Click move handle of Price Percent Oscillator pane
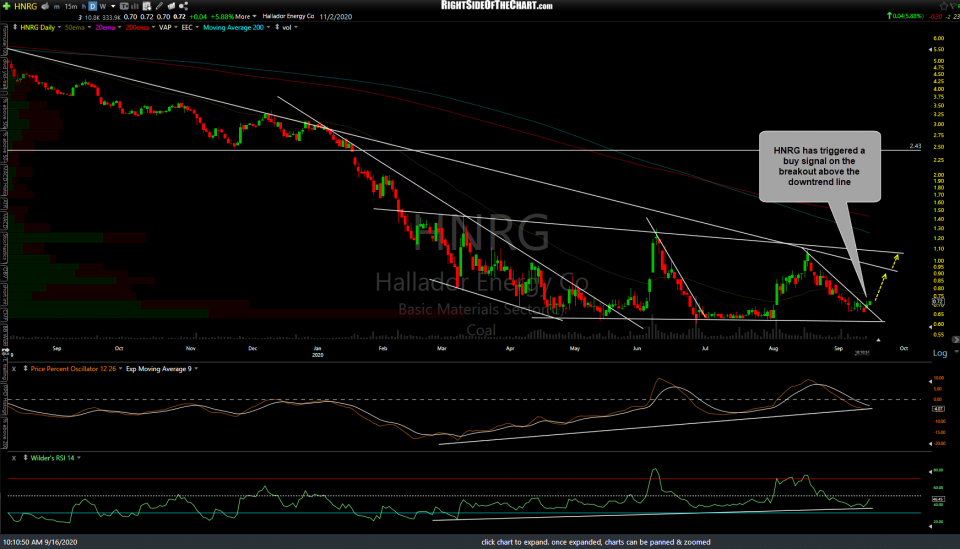The height and width of the screenshot is (549, 960). [25, 369]
